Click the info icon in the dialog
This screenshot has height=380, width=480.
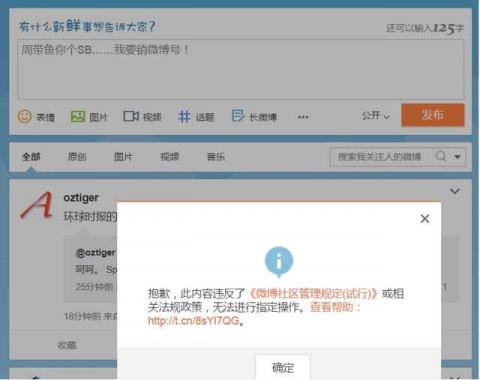coord(279,262)
